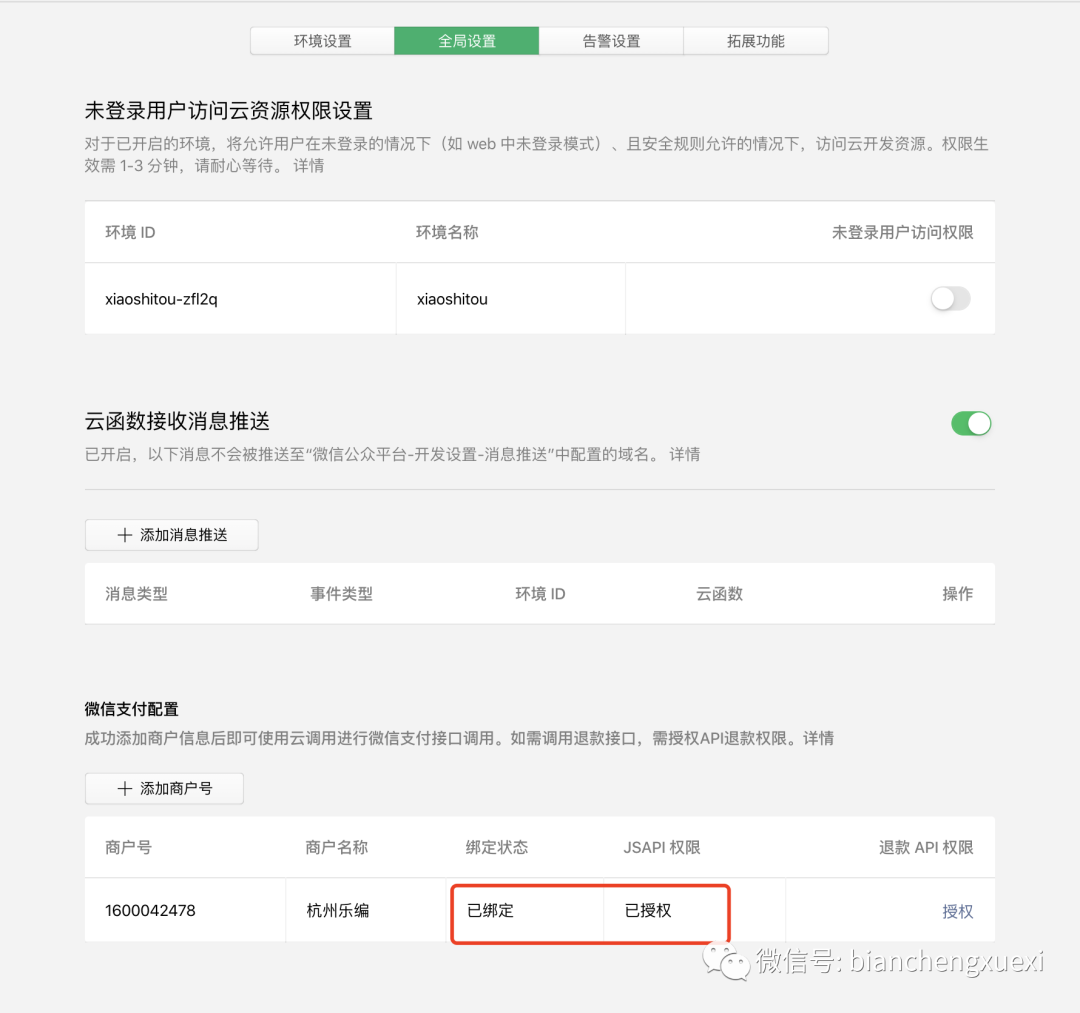Open 详情 link under 云函数接收消息推送
The height and width of the screenshot is (1013, 1080).
point(685,455)
